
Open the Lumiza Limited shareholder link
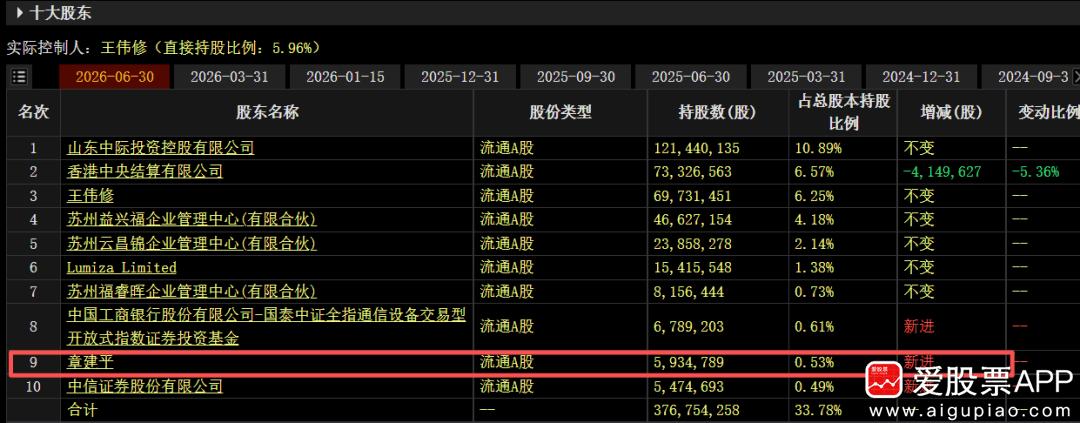click(122, 267)
